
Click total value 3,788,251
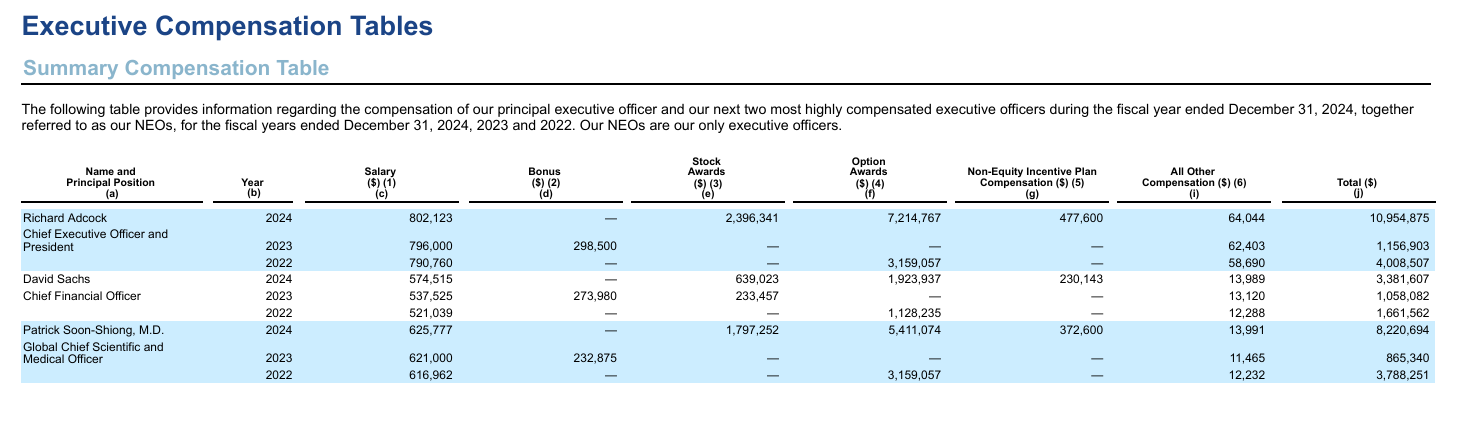click(1401, 376)
